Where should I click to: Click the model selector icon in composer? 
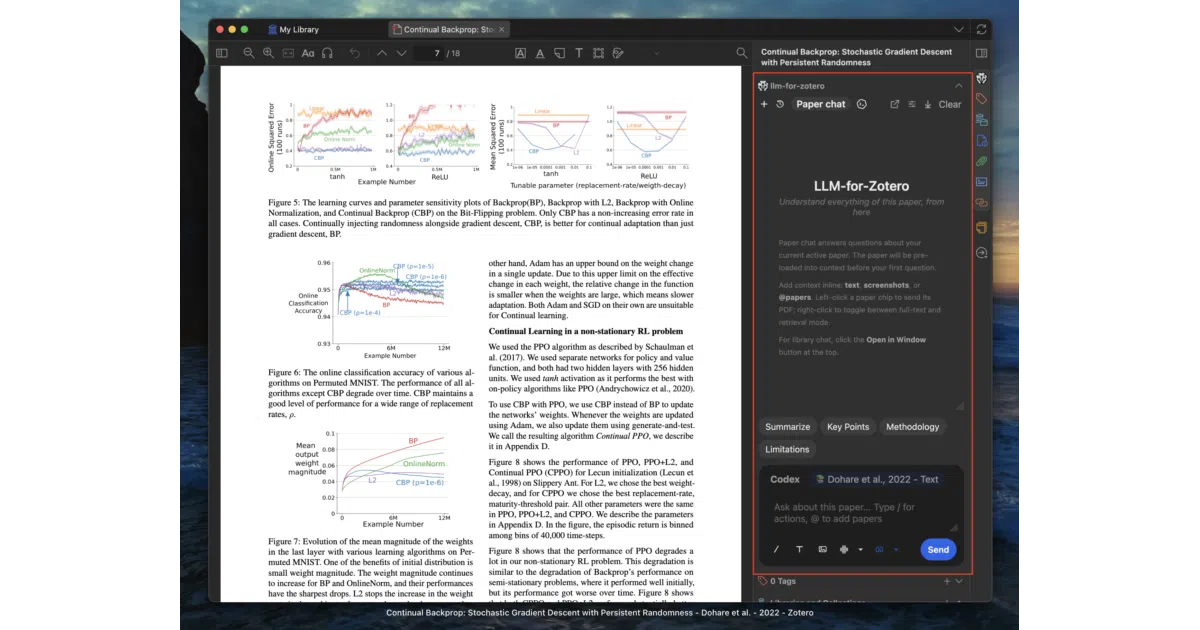click(845, 549)
